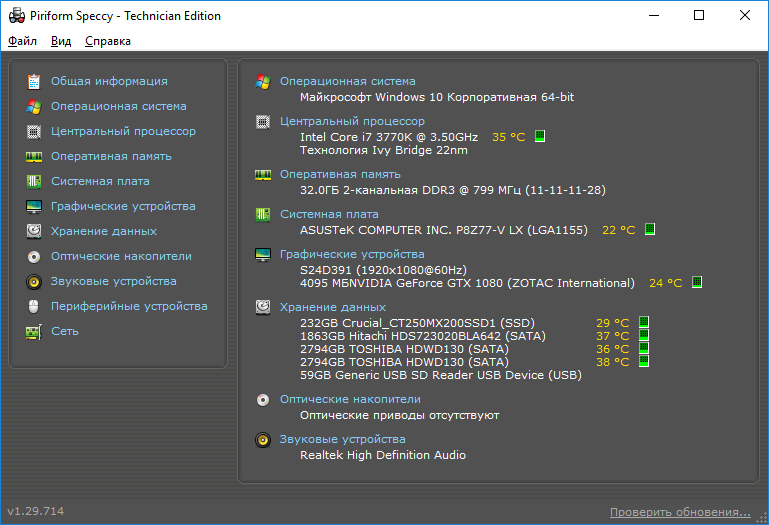Click the Realtek High Definition Audio text
The image size is (769, 525).
click(383, 455)
